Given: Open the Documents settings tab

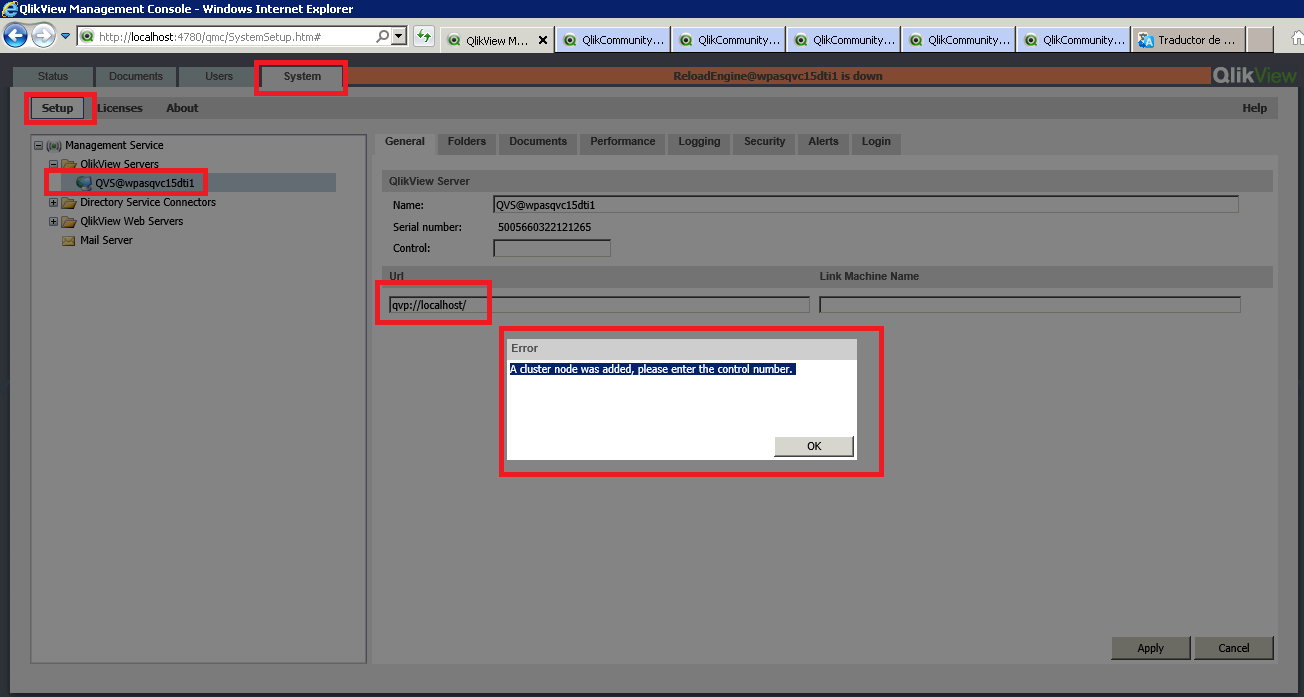Looking at the screenshot, I should coord(538,142).
